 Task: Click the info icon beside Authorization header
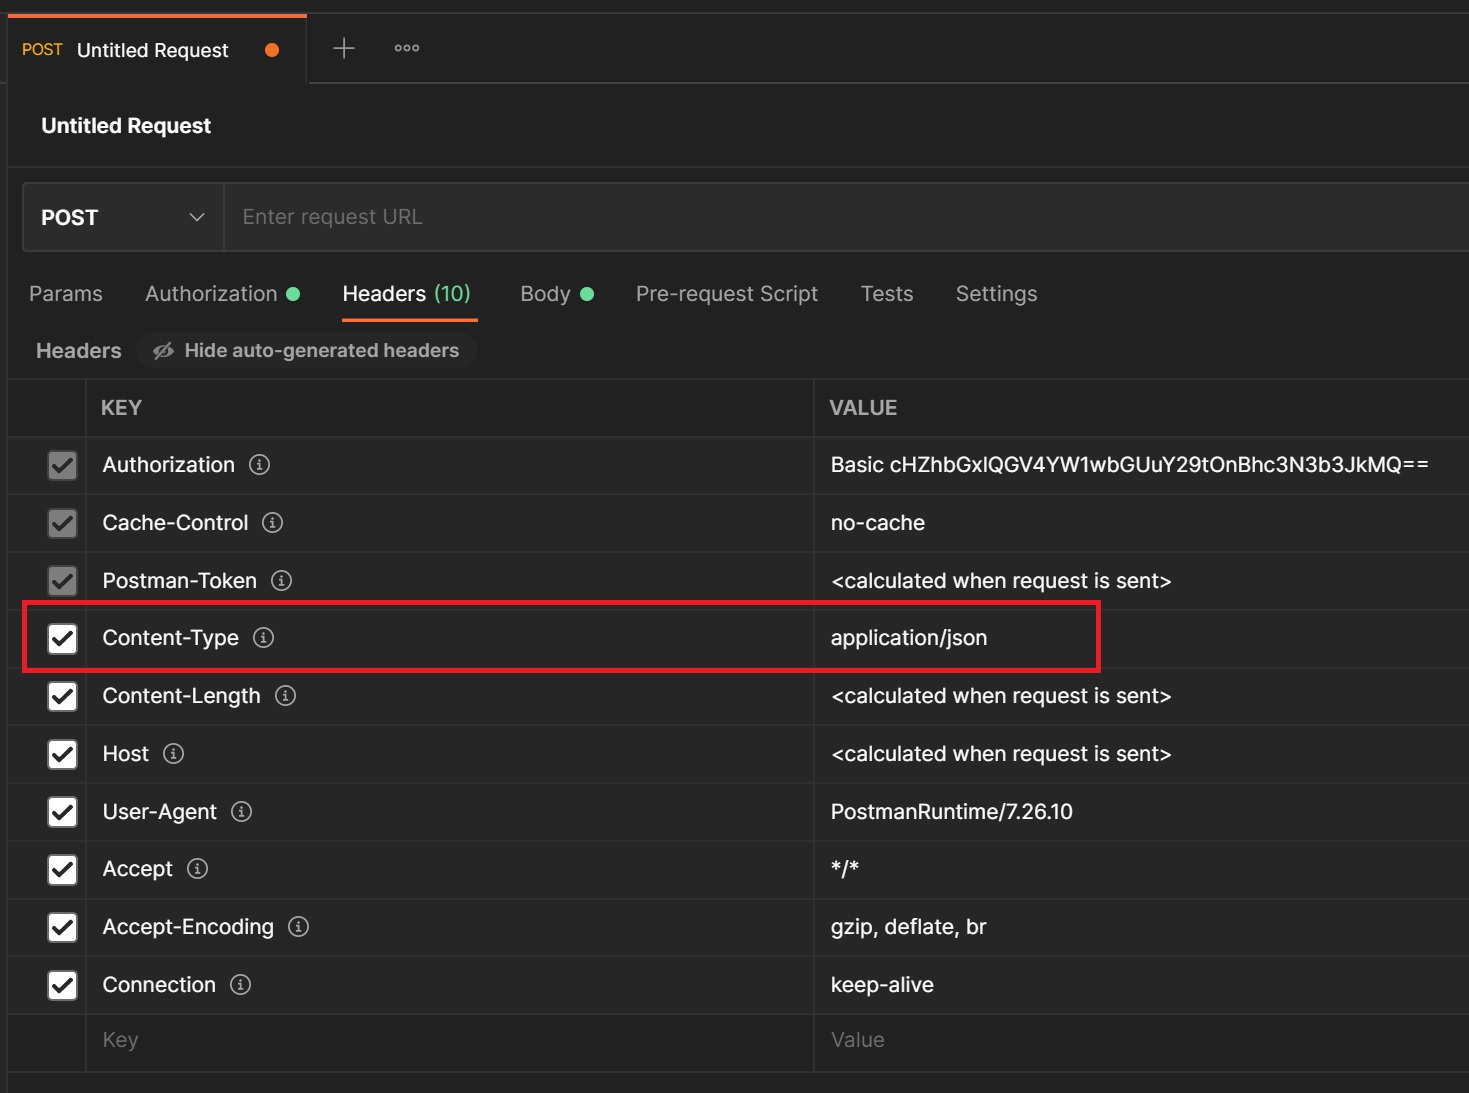point(259,465)
